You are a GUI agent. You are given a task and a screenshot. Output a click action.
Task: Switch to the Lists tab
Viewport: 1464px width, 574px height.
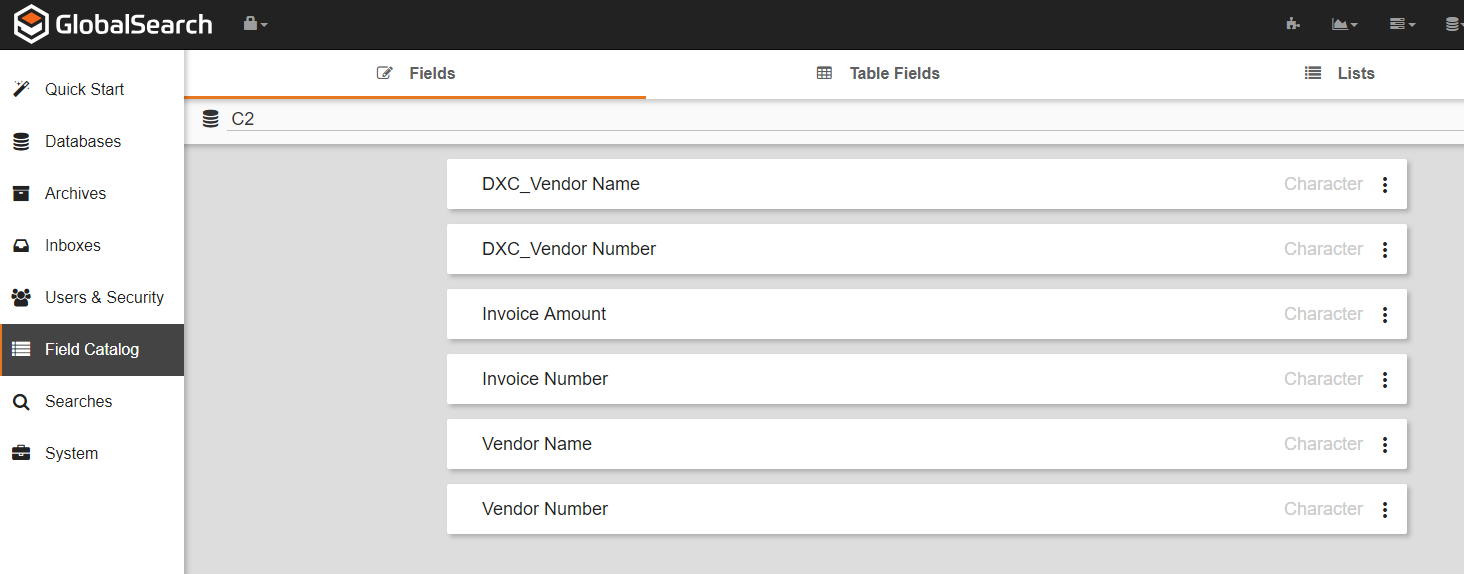coord(1339,73)
